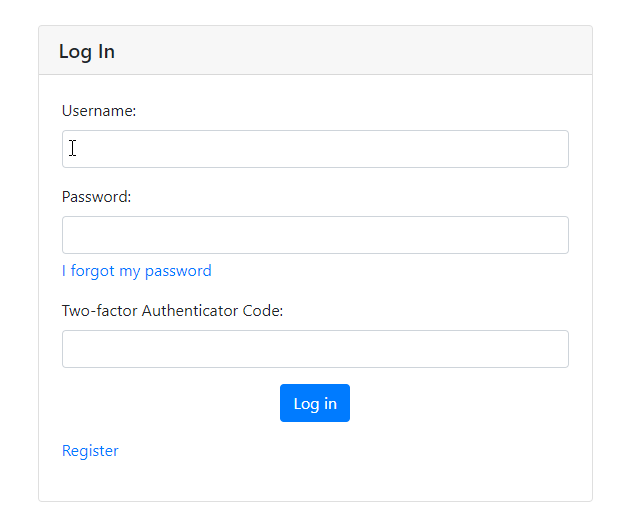Image resolution: width=634 pixels, height=521 pixels.
Task: Click the blue Log in button
Action: click(x=315, y=403)
